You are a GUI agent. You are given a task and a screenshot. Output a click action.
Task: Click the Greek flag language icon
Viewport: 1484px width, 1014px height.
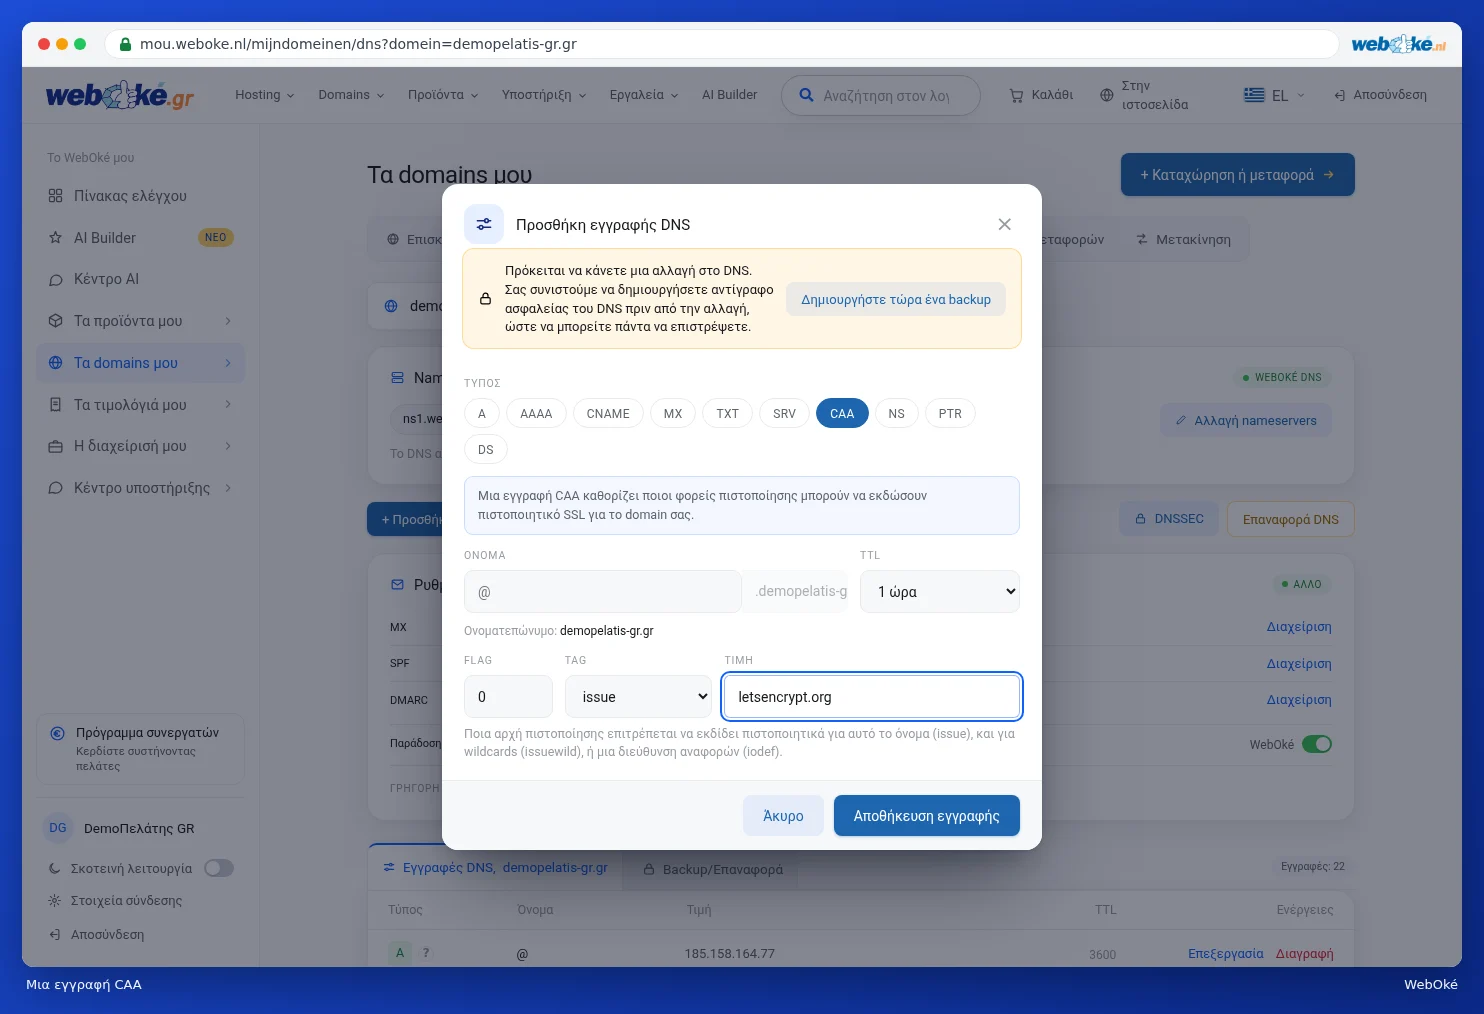[x=1254, y=95]
